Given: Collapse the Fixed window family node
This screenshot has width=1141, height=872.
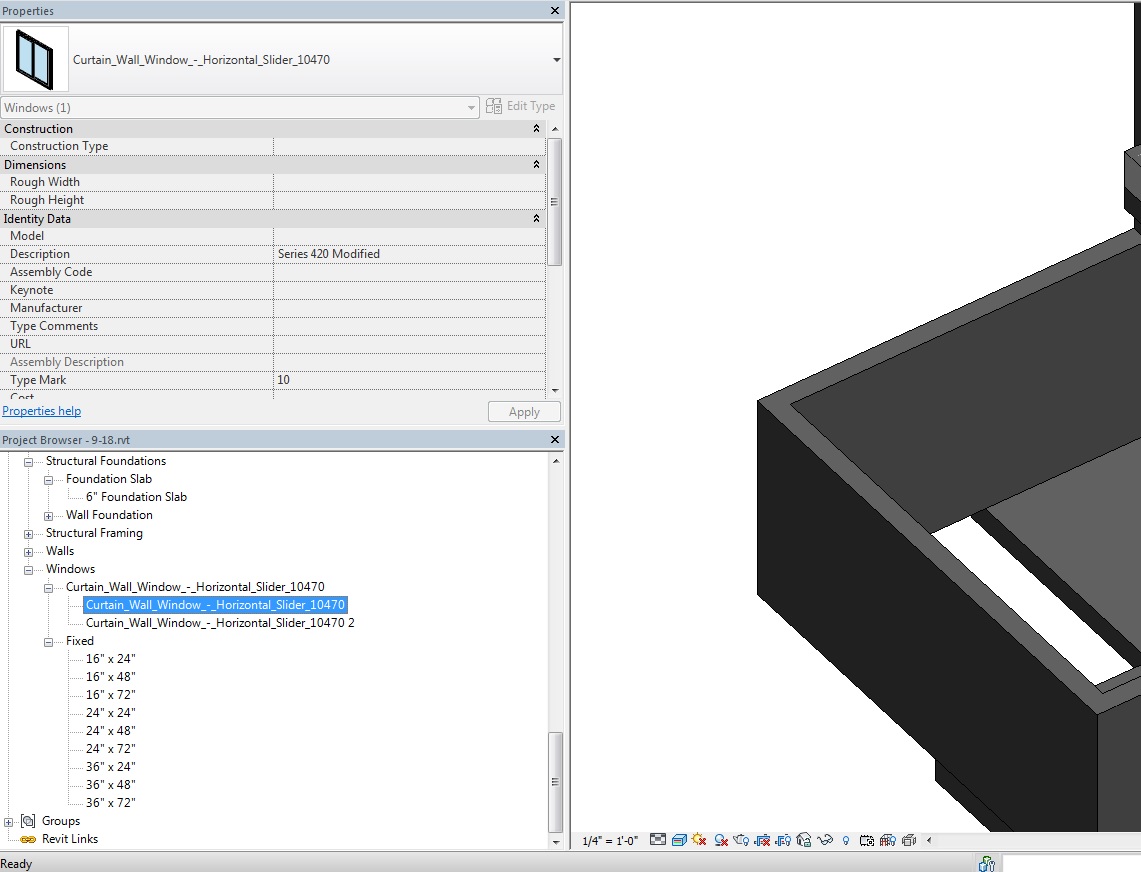Looking at the screenshot, I should tap(48, 642).
